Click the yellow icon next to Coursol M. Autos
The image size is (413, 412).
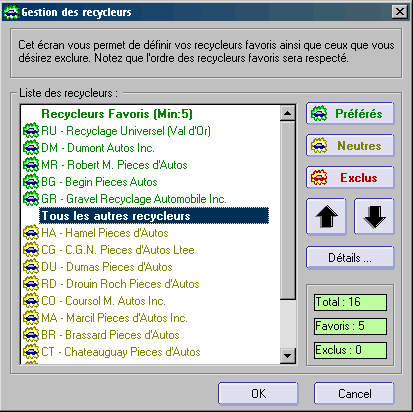pos(31,301)
